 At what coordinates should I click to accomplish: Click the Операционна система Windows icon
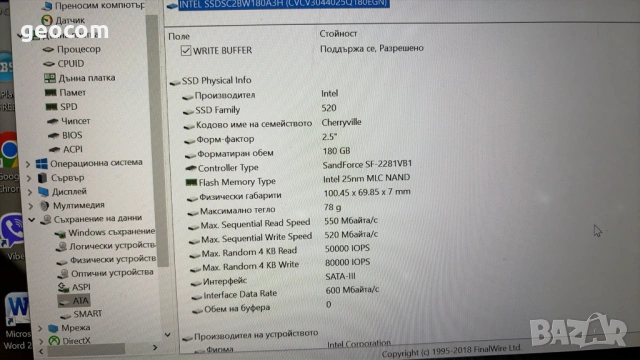(x=42, y=164)
